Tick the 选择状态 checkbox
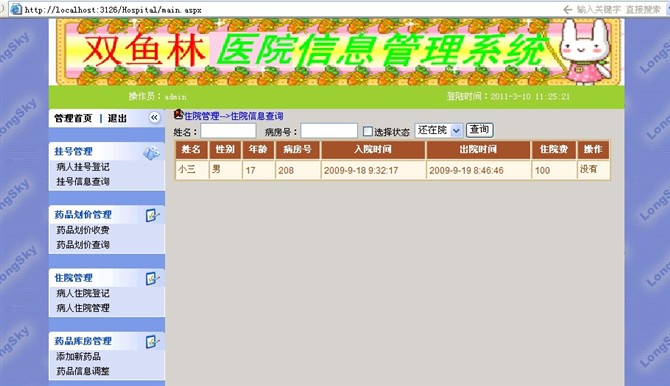The height and width of the screenshot is (386, 670). [367, 131]
